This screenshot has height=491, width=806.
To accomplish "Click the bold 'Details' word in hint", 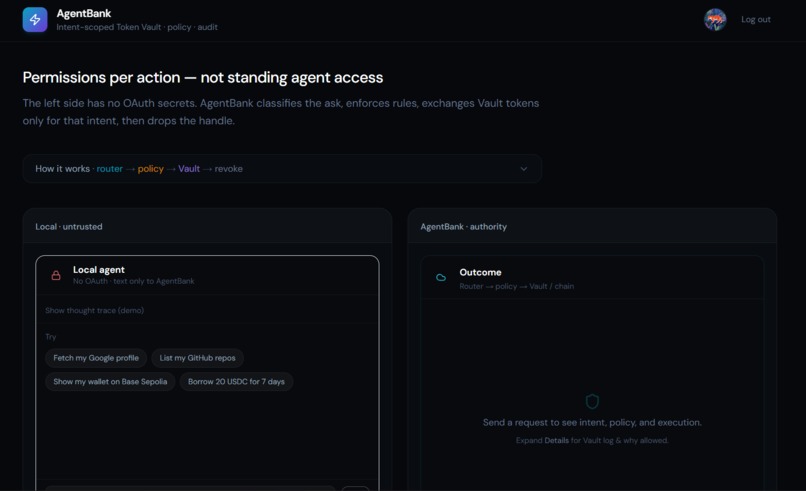I will tap(557, 441).
